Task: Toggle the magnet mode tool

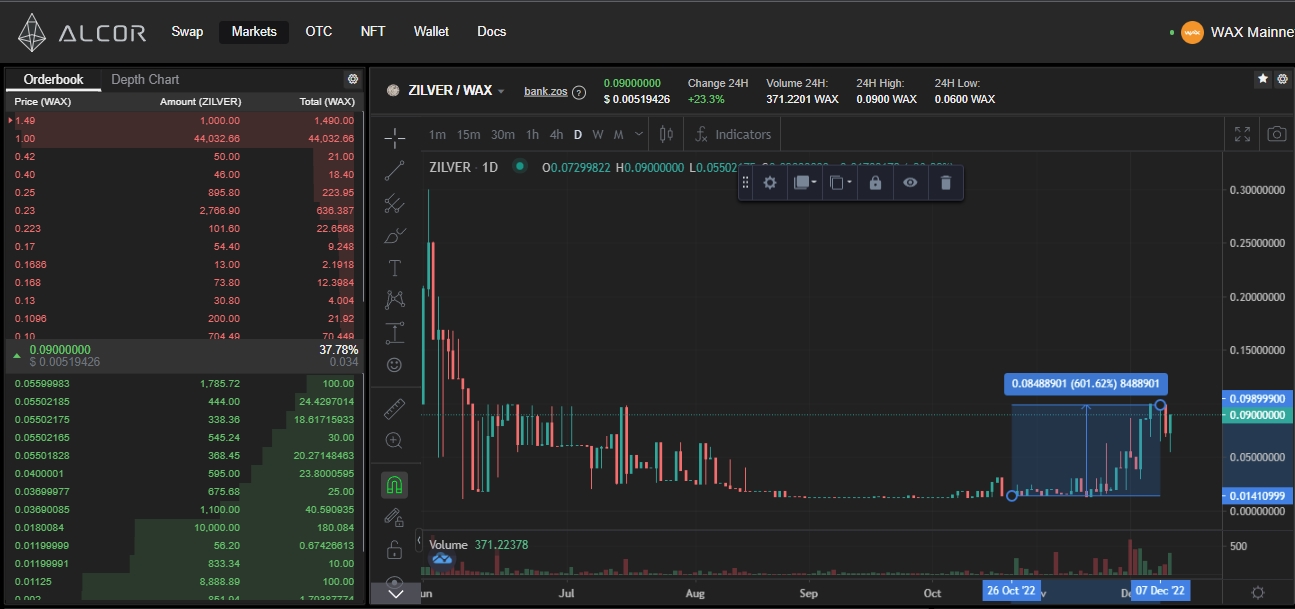Action: pos(395,486)
